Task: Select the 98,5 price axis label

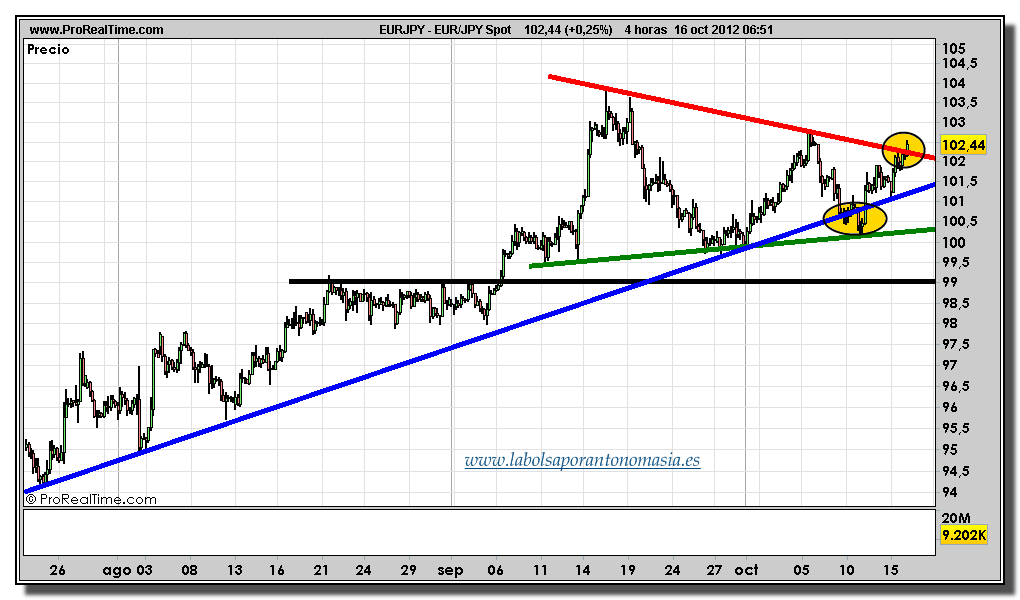Action: (956, 303)
